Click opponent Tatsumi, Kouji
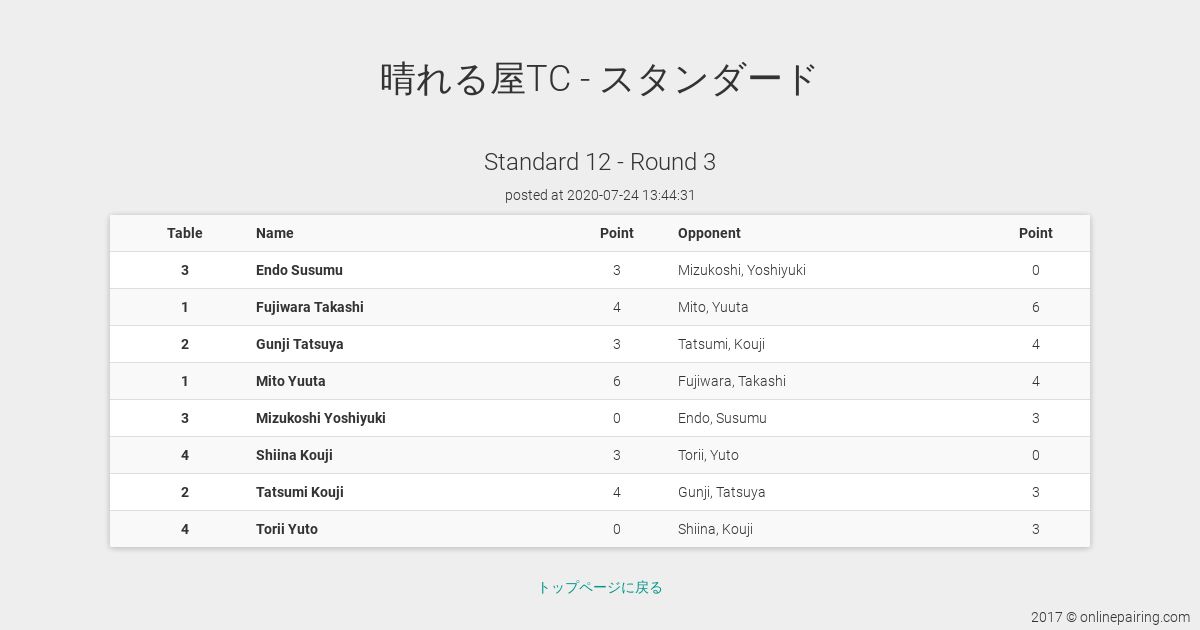 coord(721,344)
